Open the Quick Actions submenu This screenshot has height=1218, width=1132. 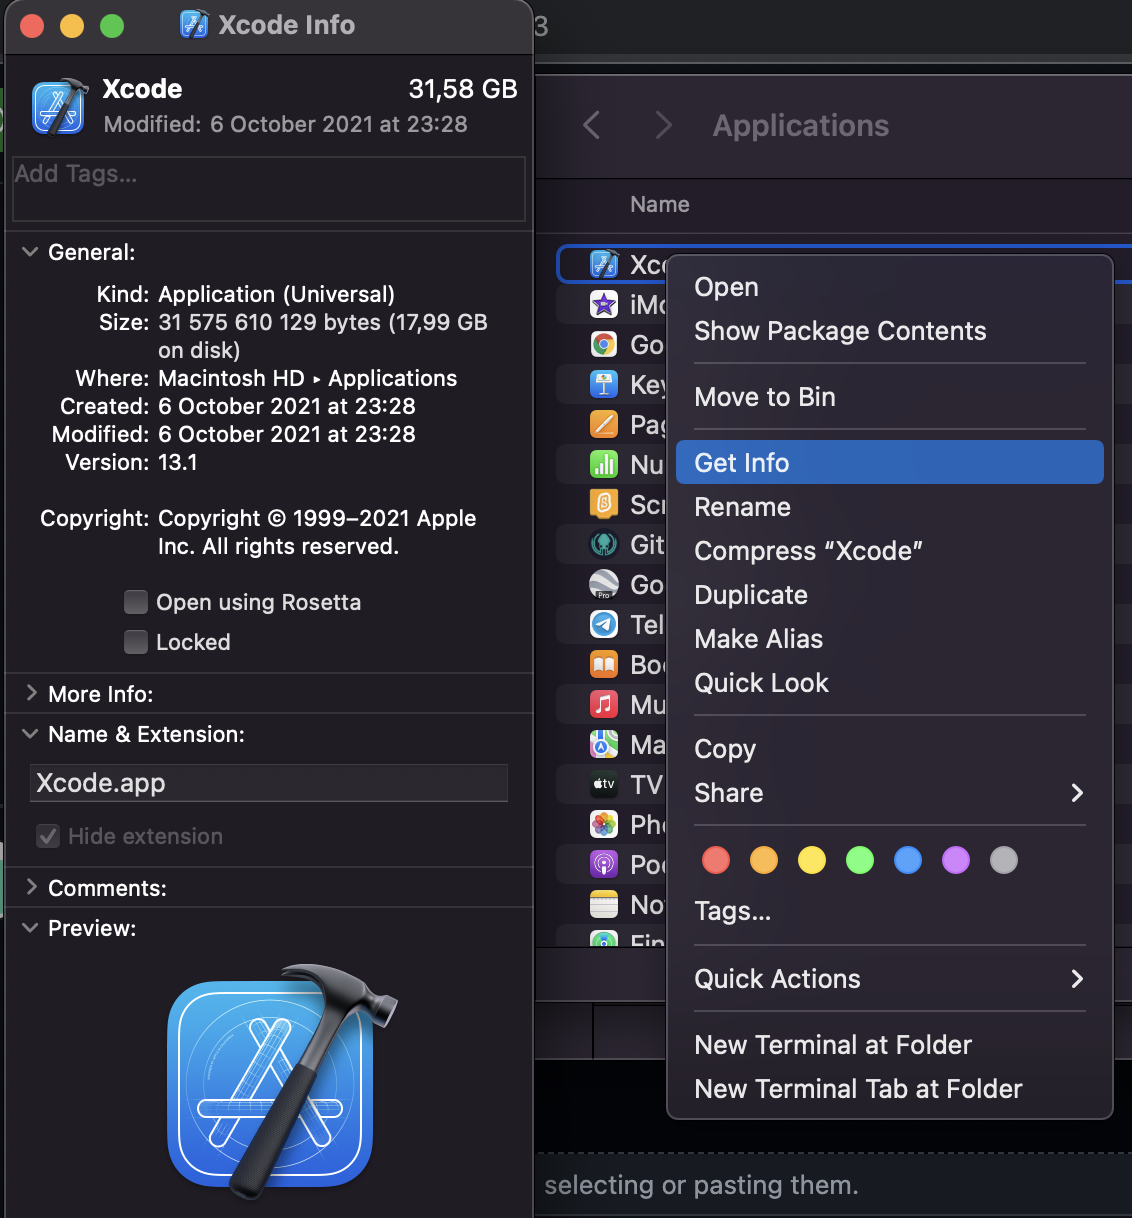(778, 979)
